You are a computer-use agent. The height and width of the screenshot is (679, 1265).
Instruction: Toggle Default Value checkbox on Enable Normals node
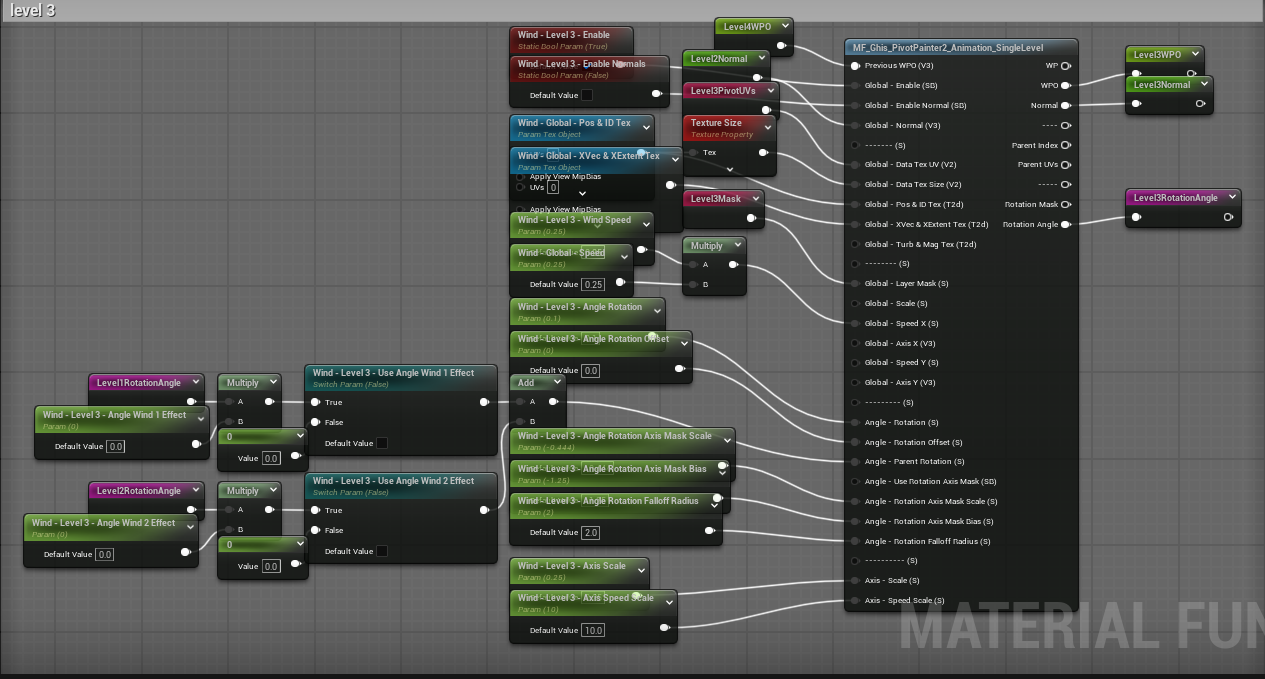click(587, 95)
